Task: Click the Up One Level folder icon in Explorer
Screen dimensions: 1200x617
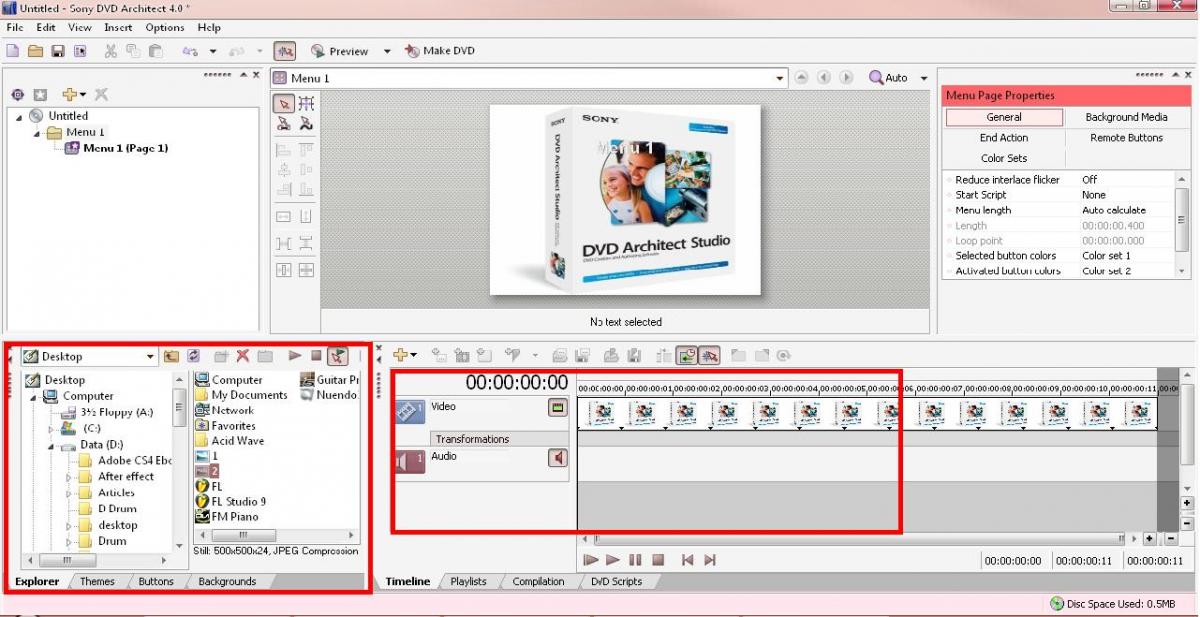Action: click(171, 356)
